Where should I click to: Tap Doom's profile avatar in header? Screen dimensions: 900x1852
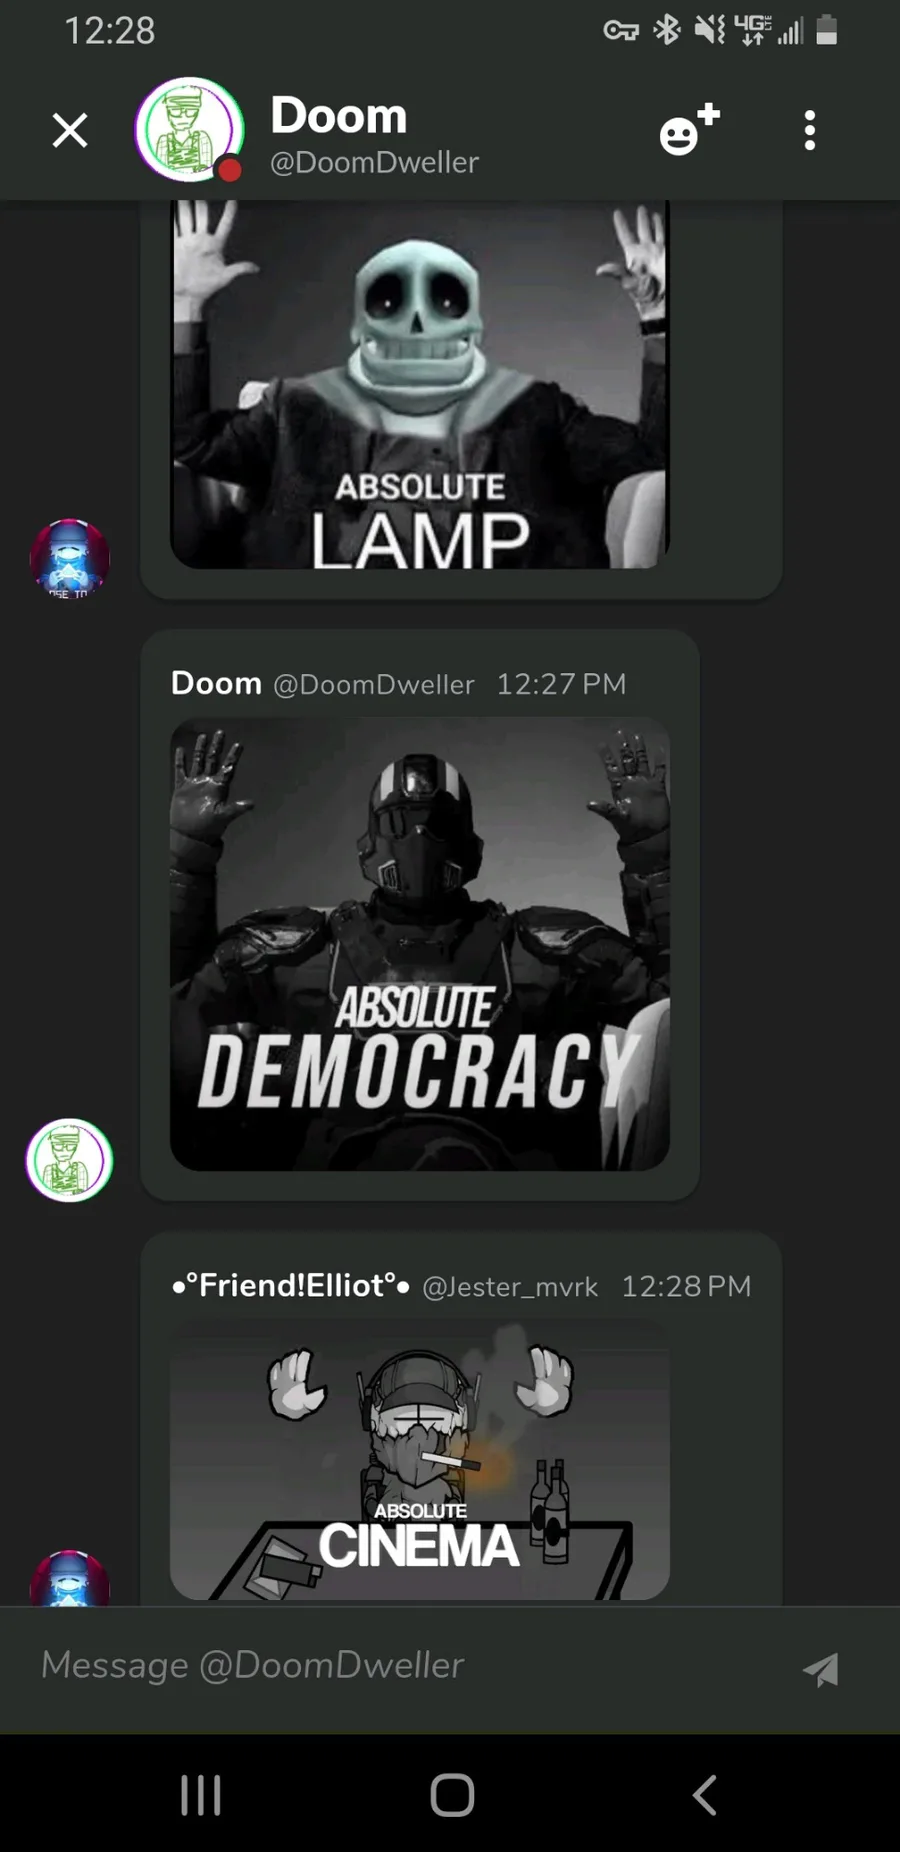pyautogui.click(x=189, y=130)
